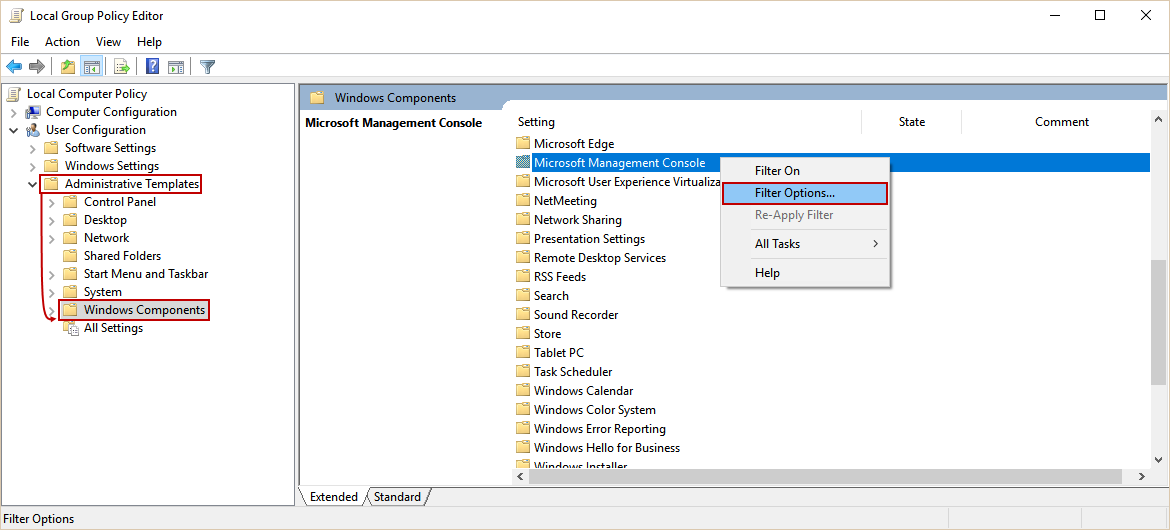Viewport: 1170px width, 530px height.
Task: Expand the Control Panel tree folder
Action: click(52, 202)
